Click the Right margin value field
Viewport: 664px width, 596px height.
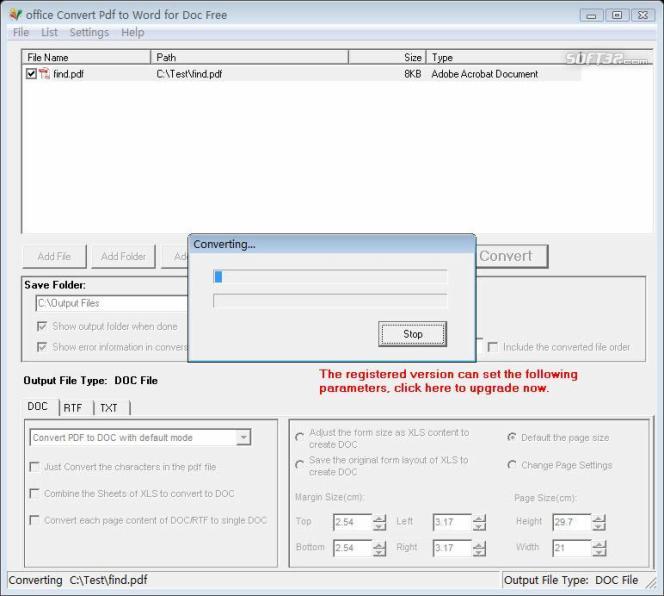click(x=452, y=548)
